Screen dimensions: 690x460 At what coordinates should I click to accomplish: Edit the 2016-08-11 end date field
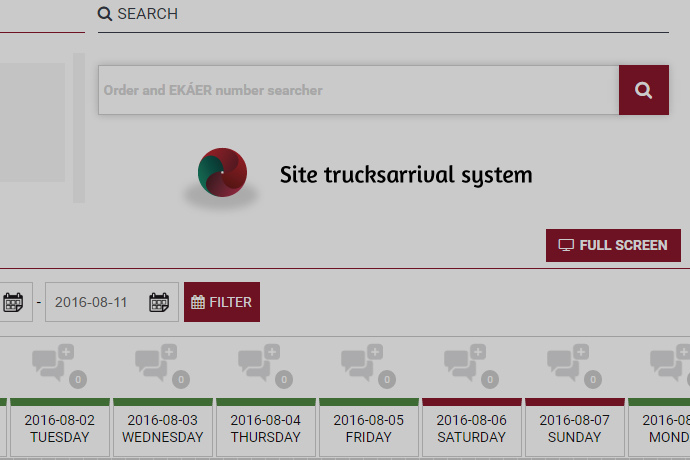tap(95, 302)
